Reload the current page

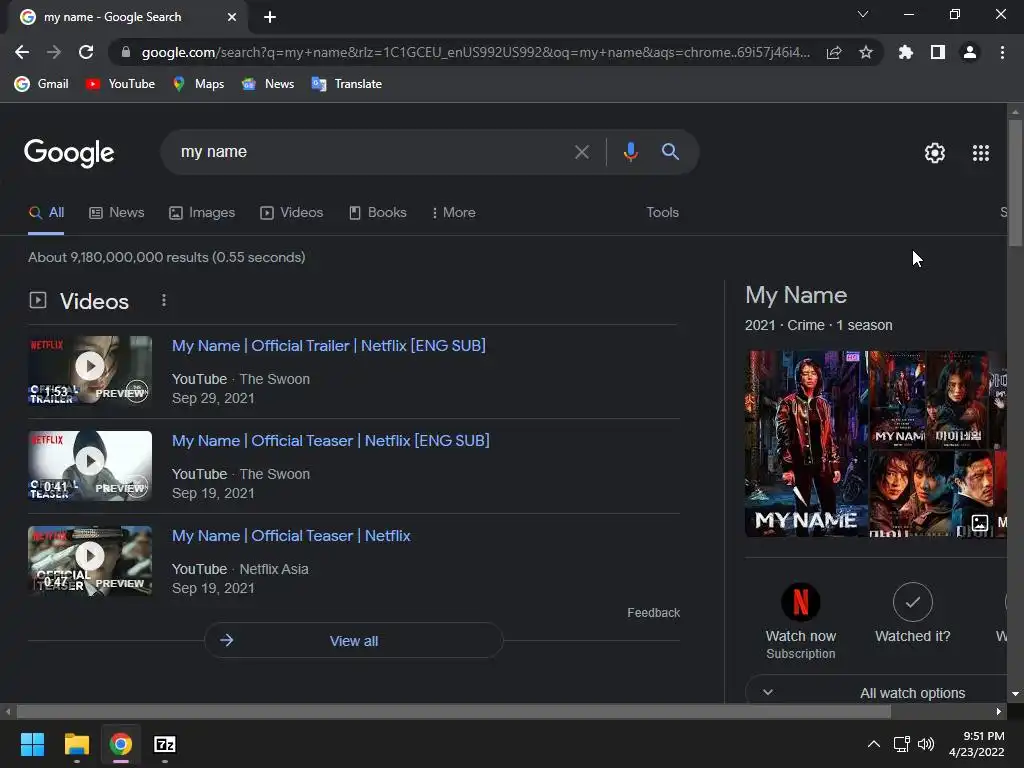click(x=86, y=52)
